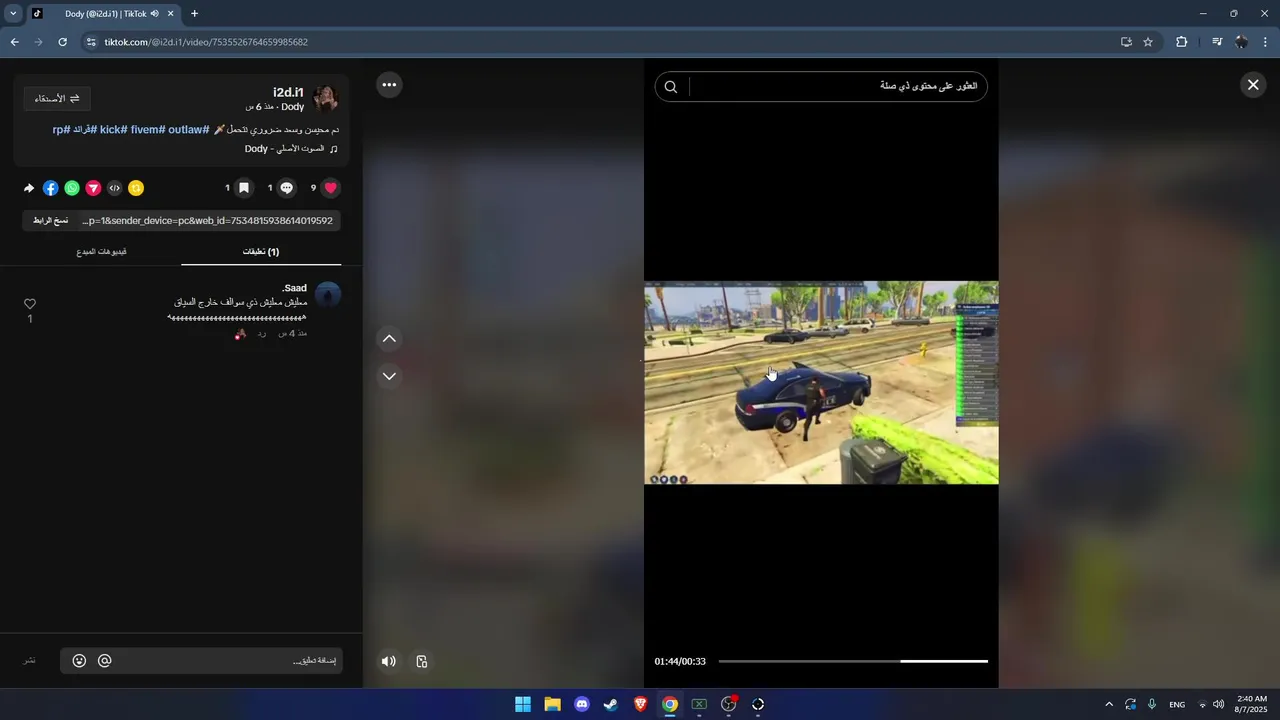Reload the page in Chrome
The width and height of the screenshot is (1280, 720).
point(62,42)
